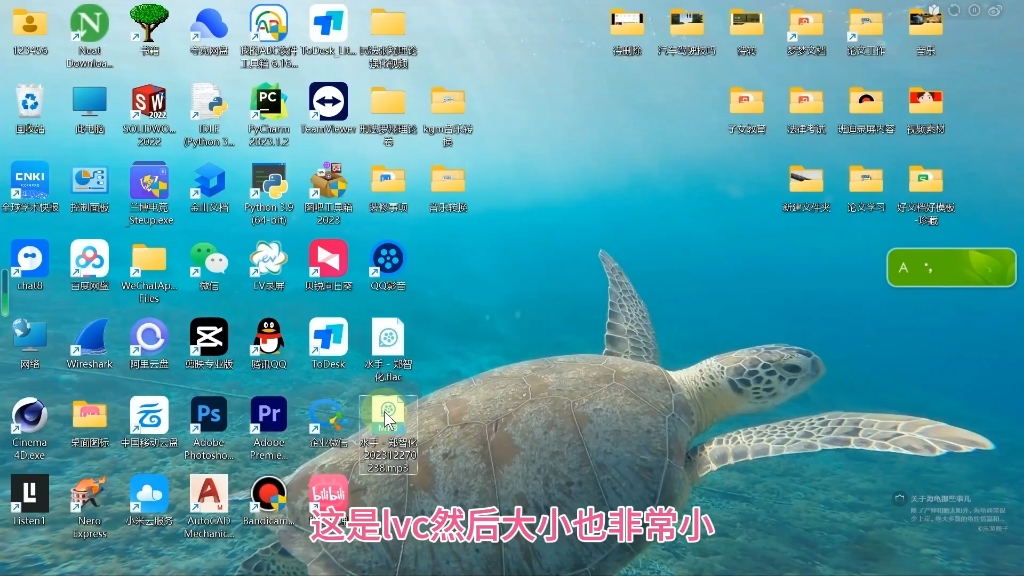Open SOLIDWORKS 2022
The image size is (1024, 576).
pyautogui.click(x=148, y=103)
